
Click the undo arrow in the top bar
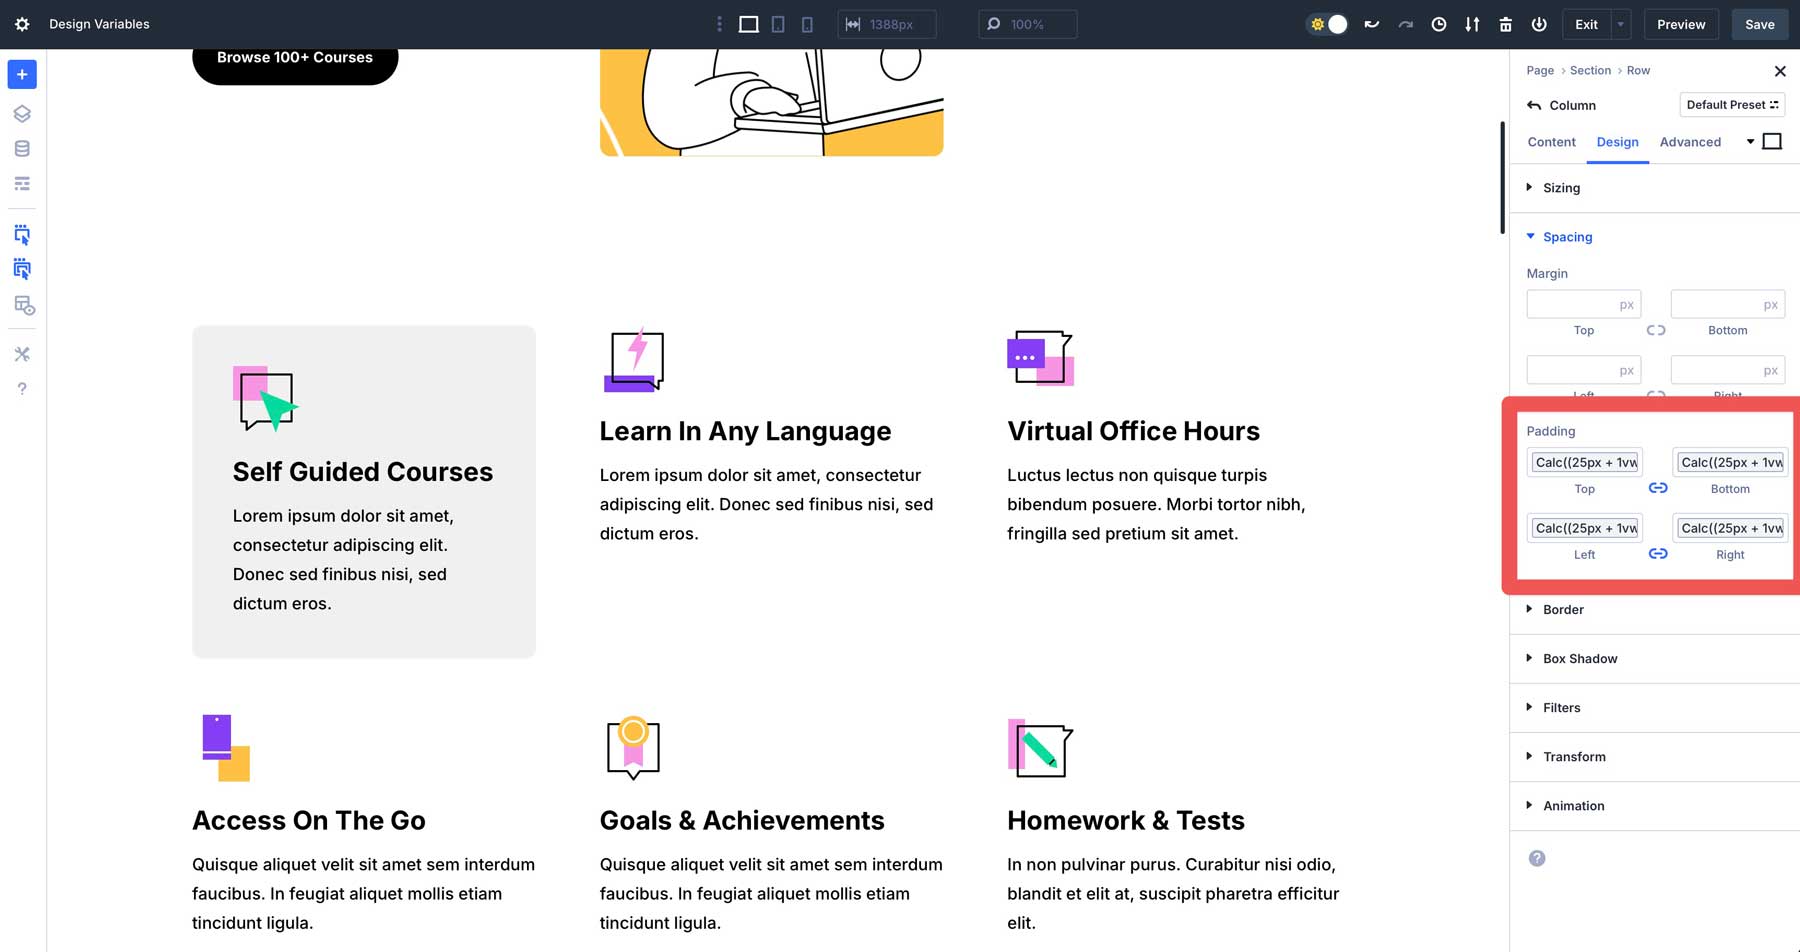[1371, 23]
